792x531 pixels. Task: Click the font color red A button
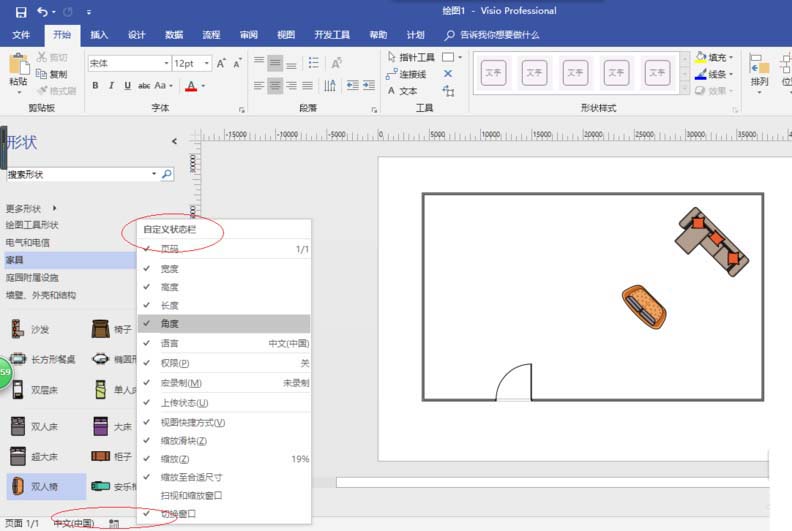pyautogui.click(x=190, y=86)
